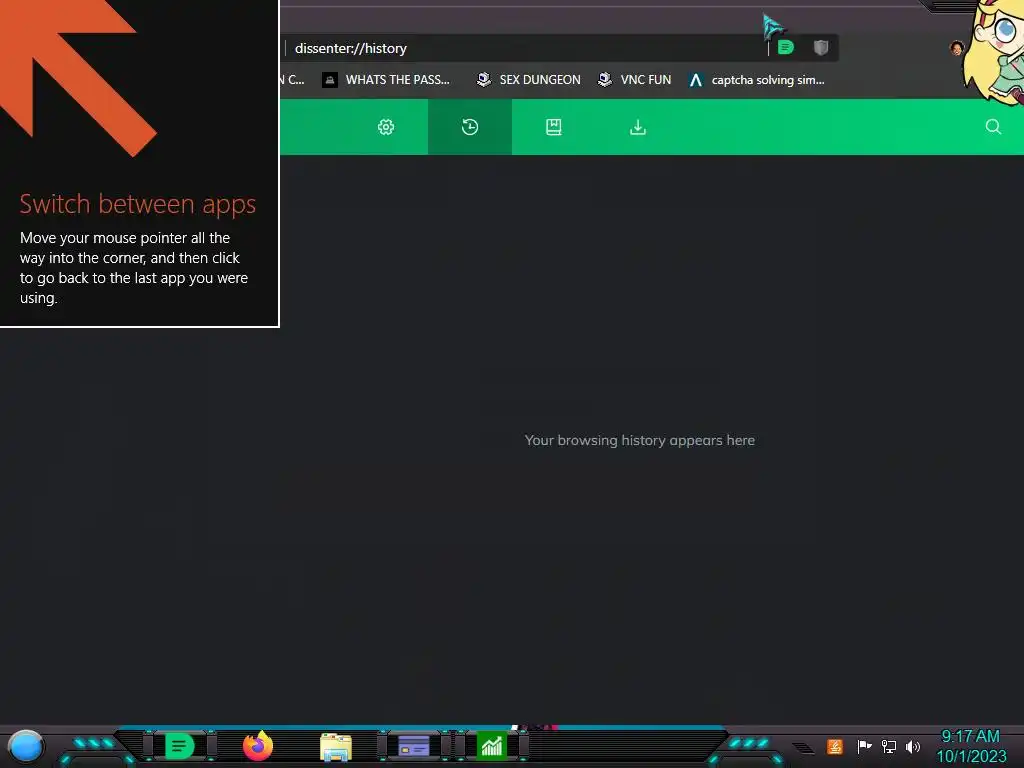Open the captcha solving sim... bookmark

tap(756, 80)
